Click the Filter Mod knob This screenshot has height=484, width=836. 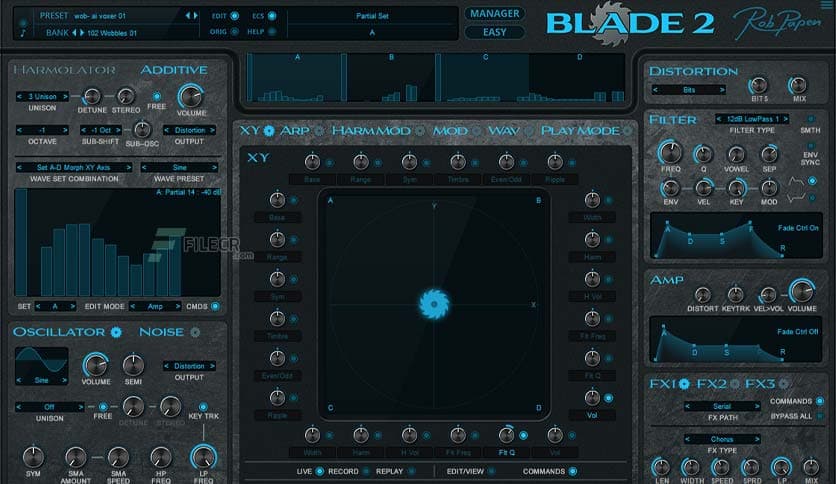(x=769, y=188)
